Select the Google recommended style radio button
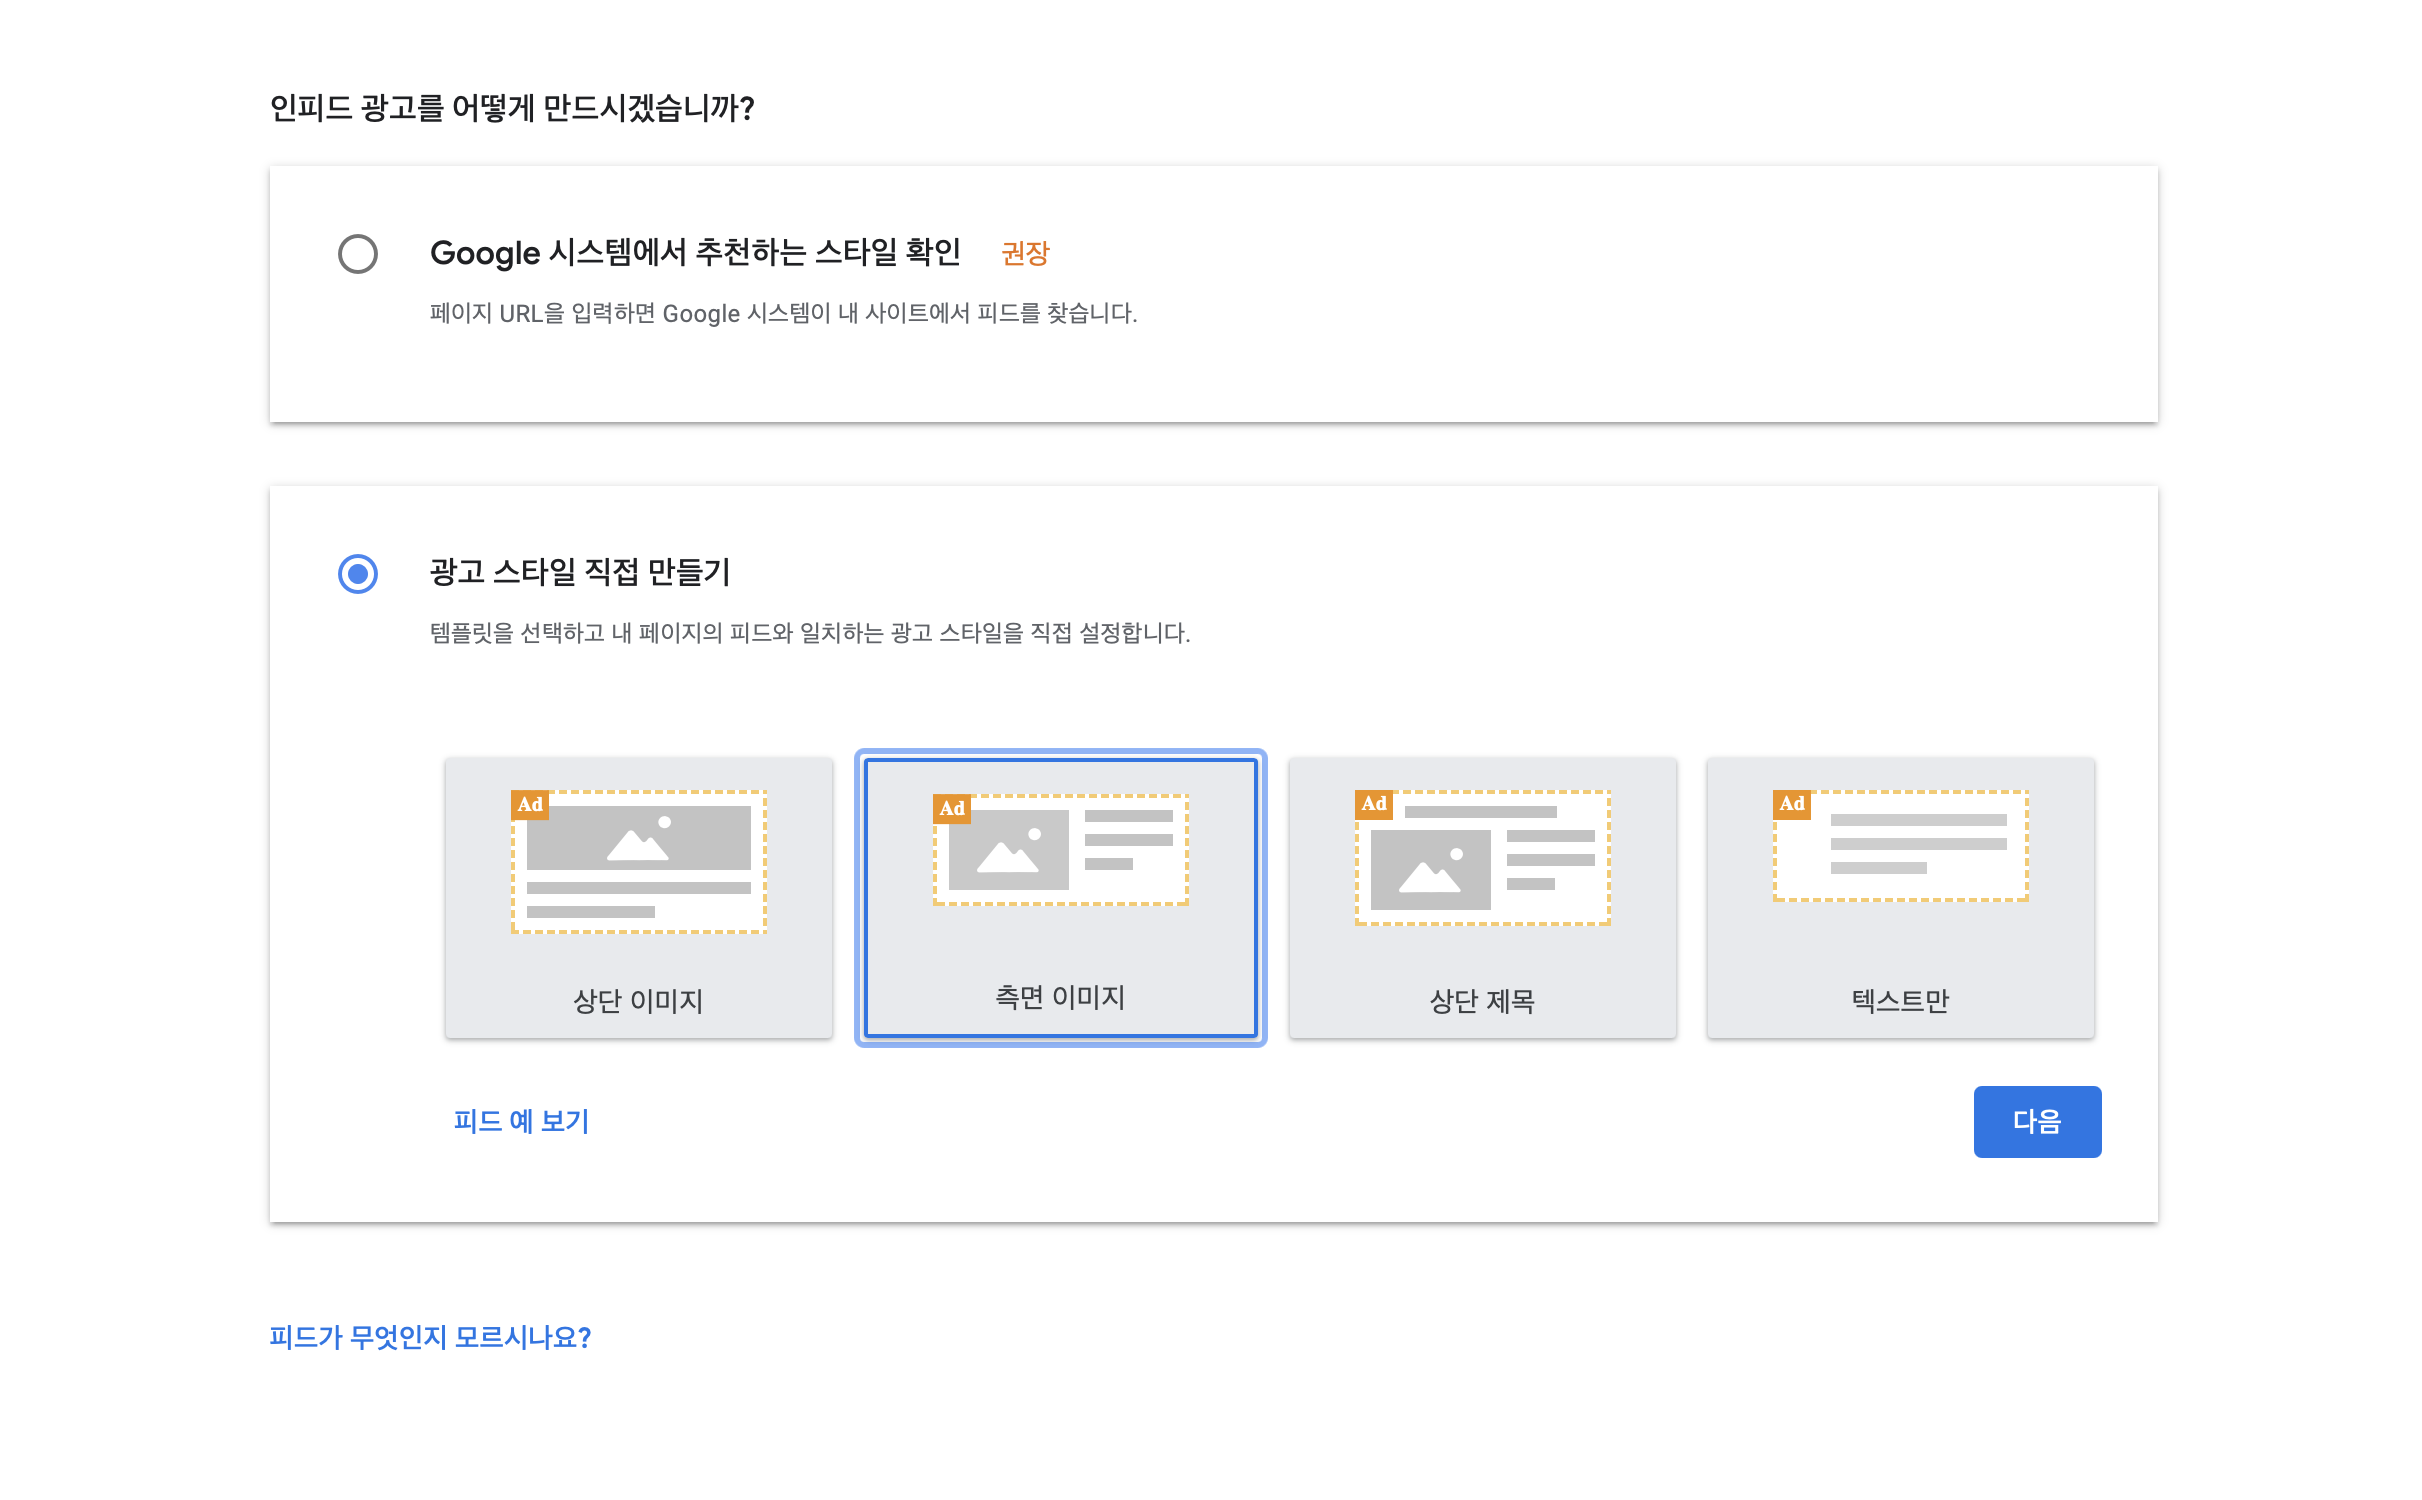This screenshot has width=2422, height=1500. [357, 254]
